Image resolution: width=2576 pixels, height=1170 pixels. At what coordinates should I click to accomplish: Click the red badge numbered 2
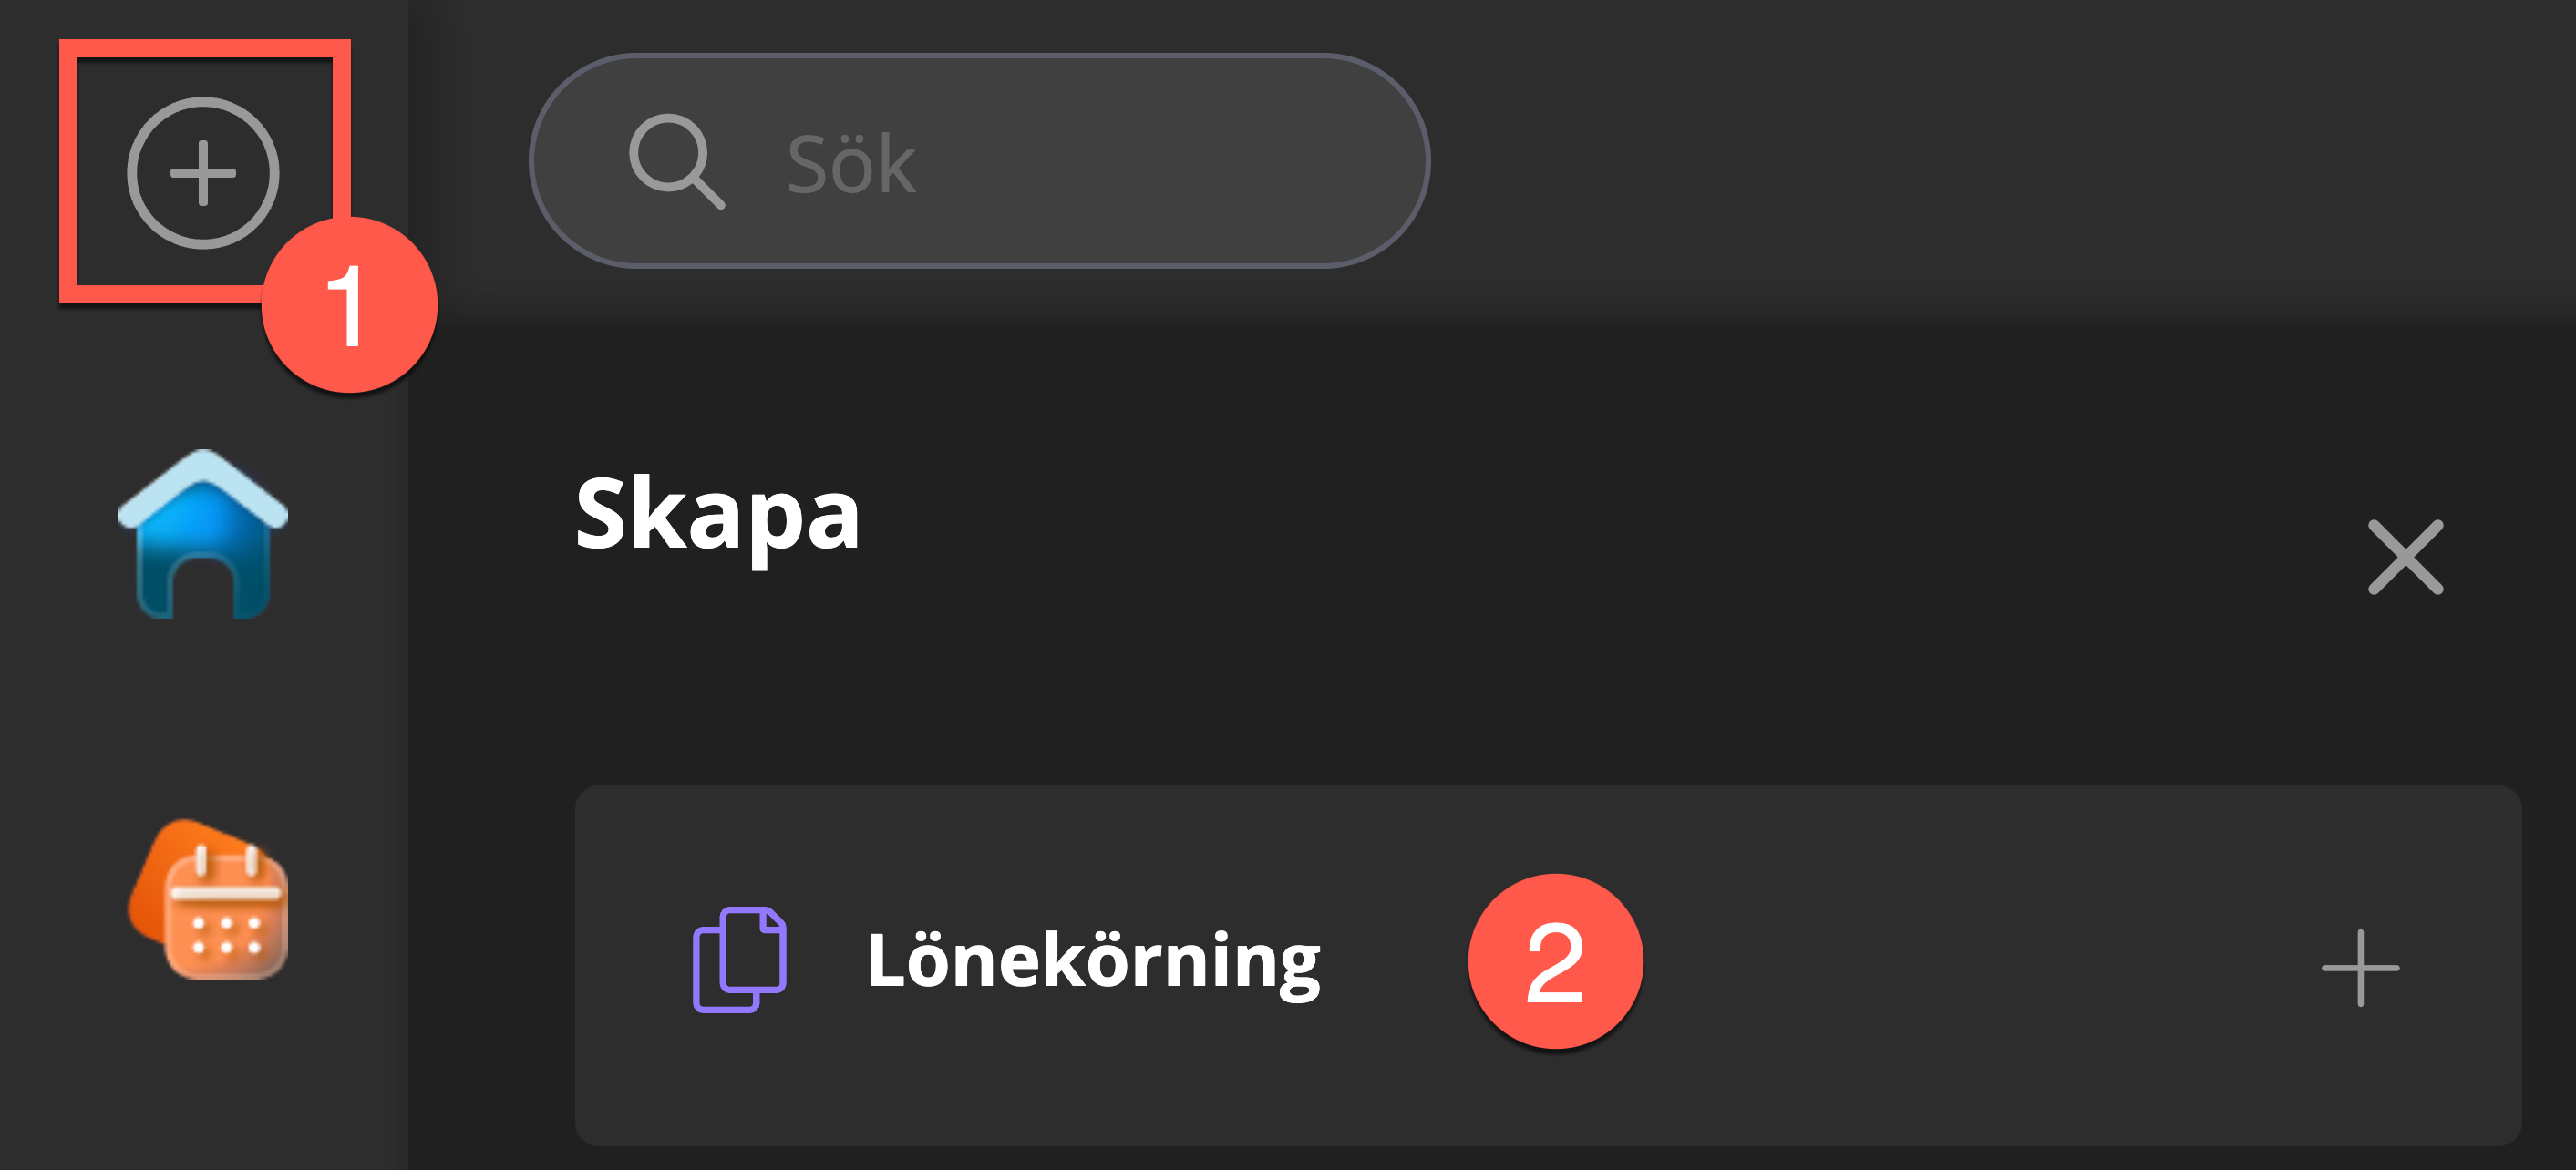[x=1555, y=961]
